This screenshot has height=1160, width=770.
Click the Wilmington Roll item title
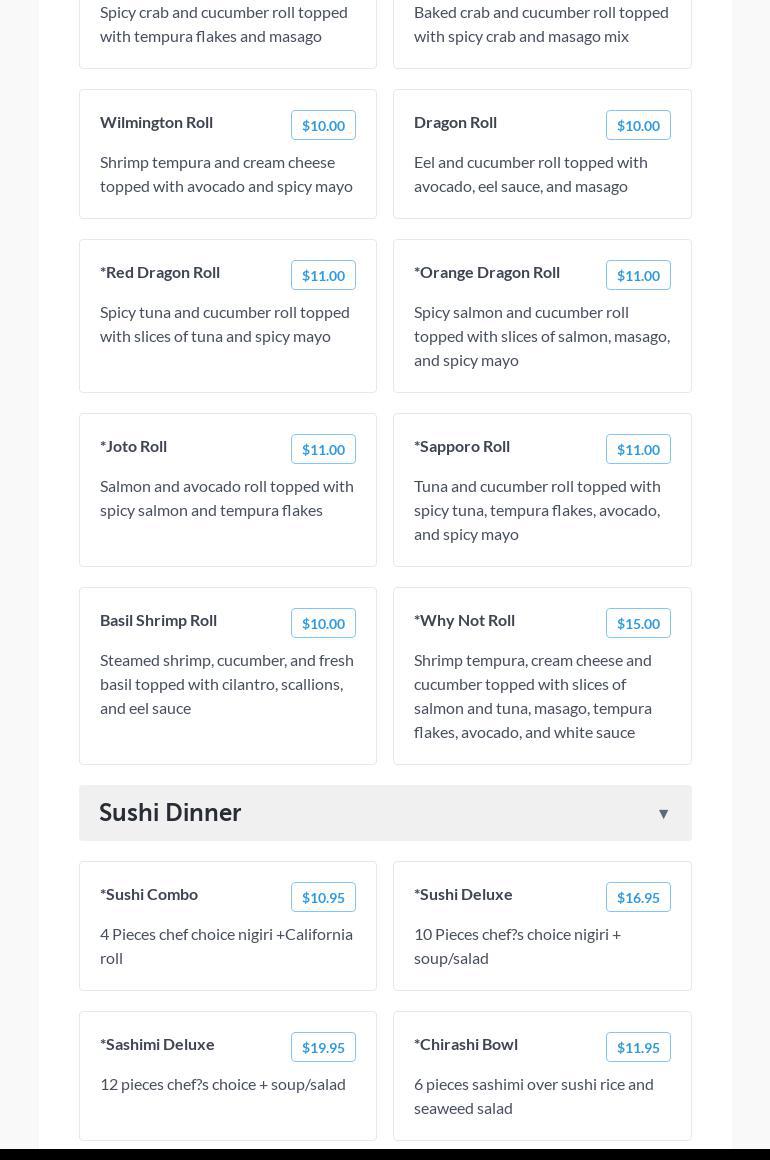pos(156,122)
